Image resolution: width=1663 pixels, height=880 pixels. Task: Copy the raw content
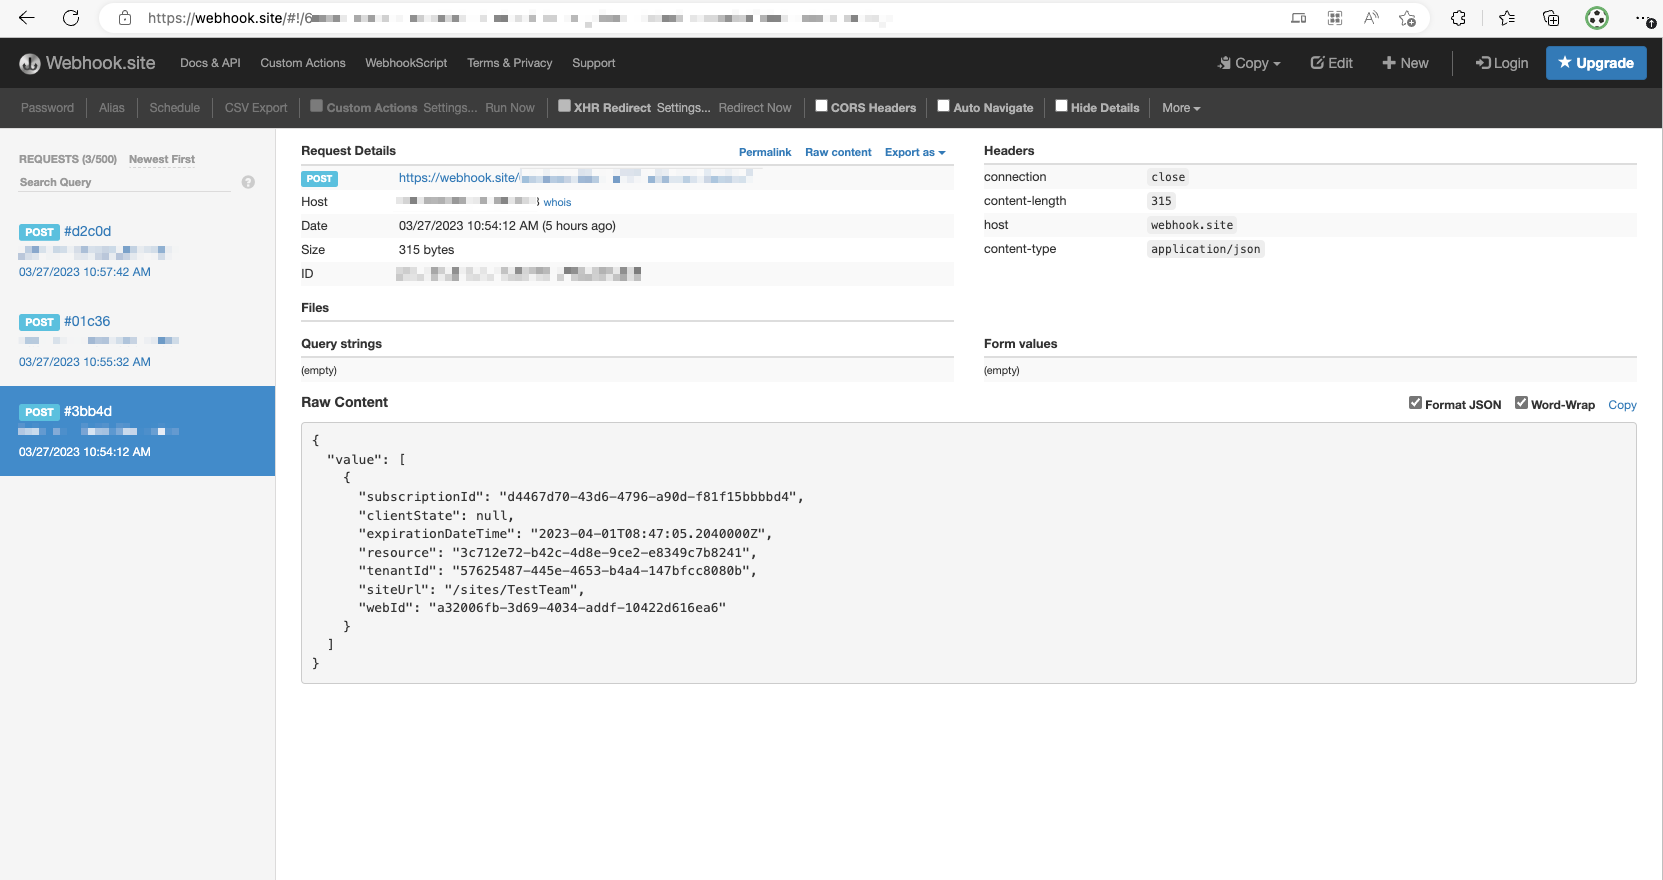(1622, 405)
